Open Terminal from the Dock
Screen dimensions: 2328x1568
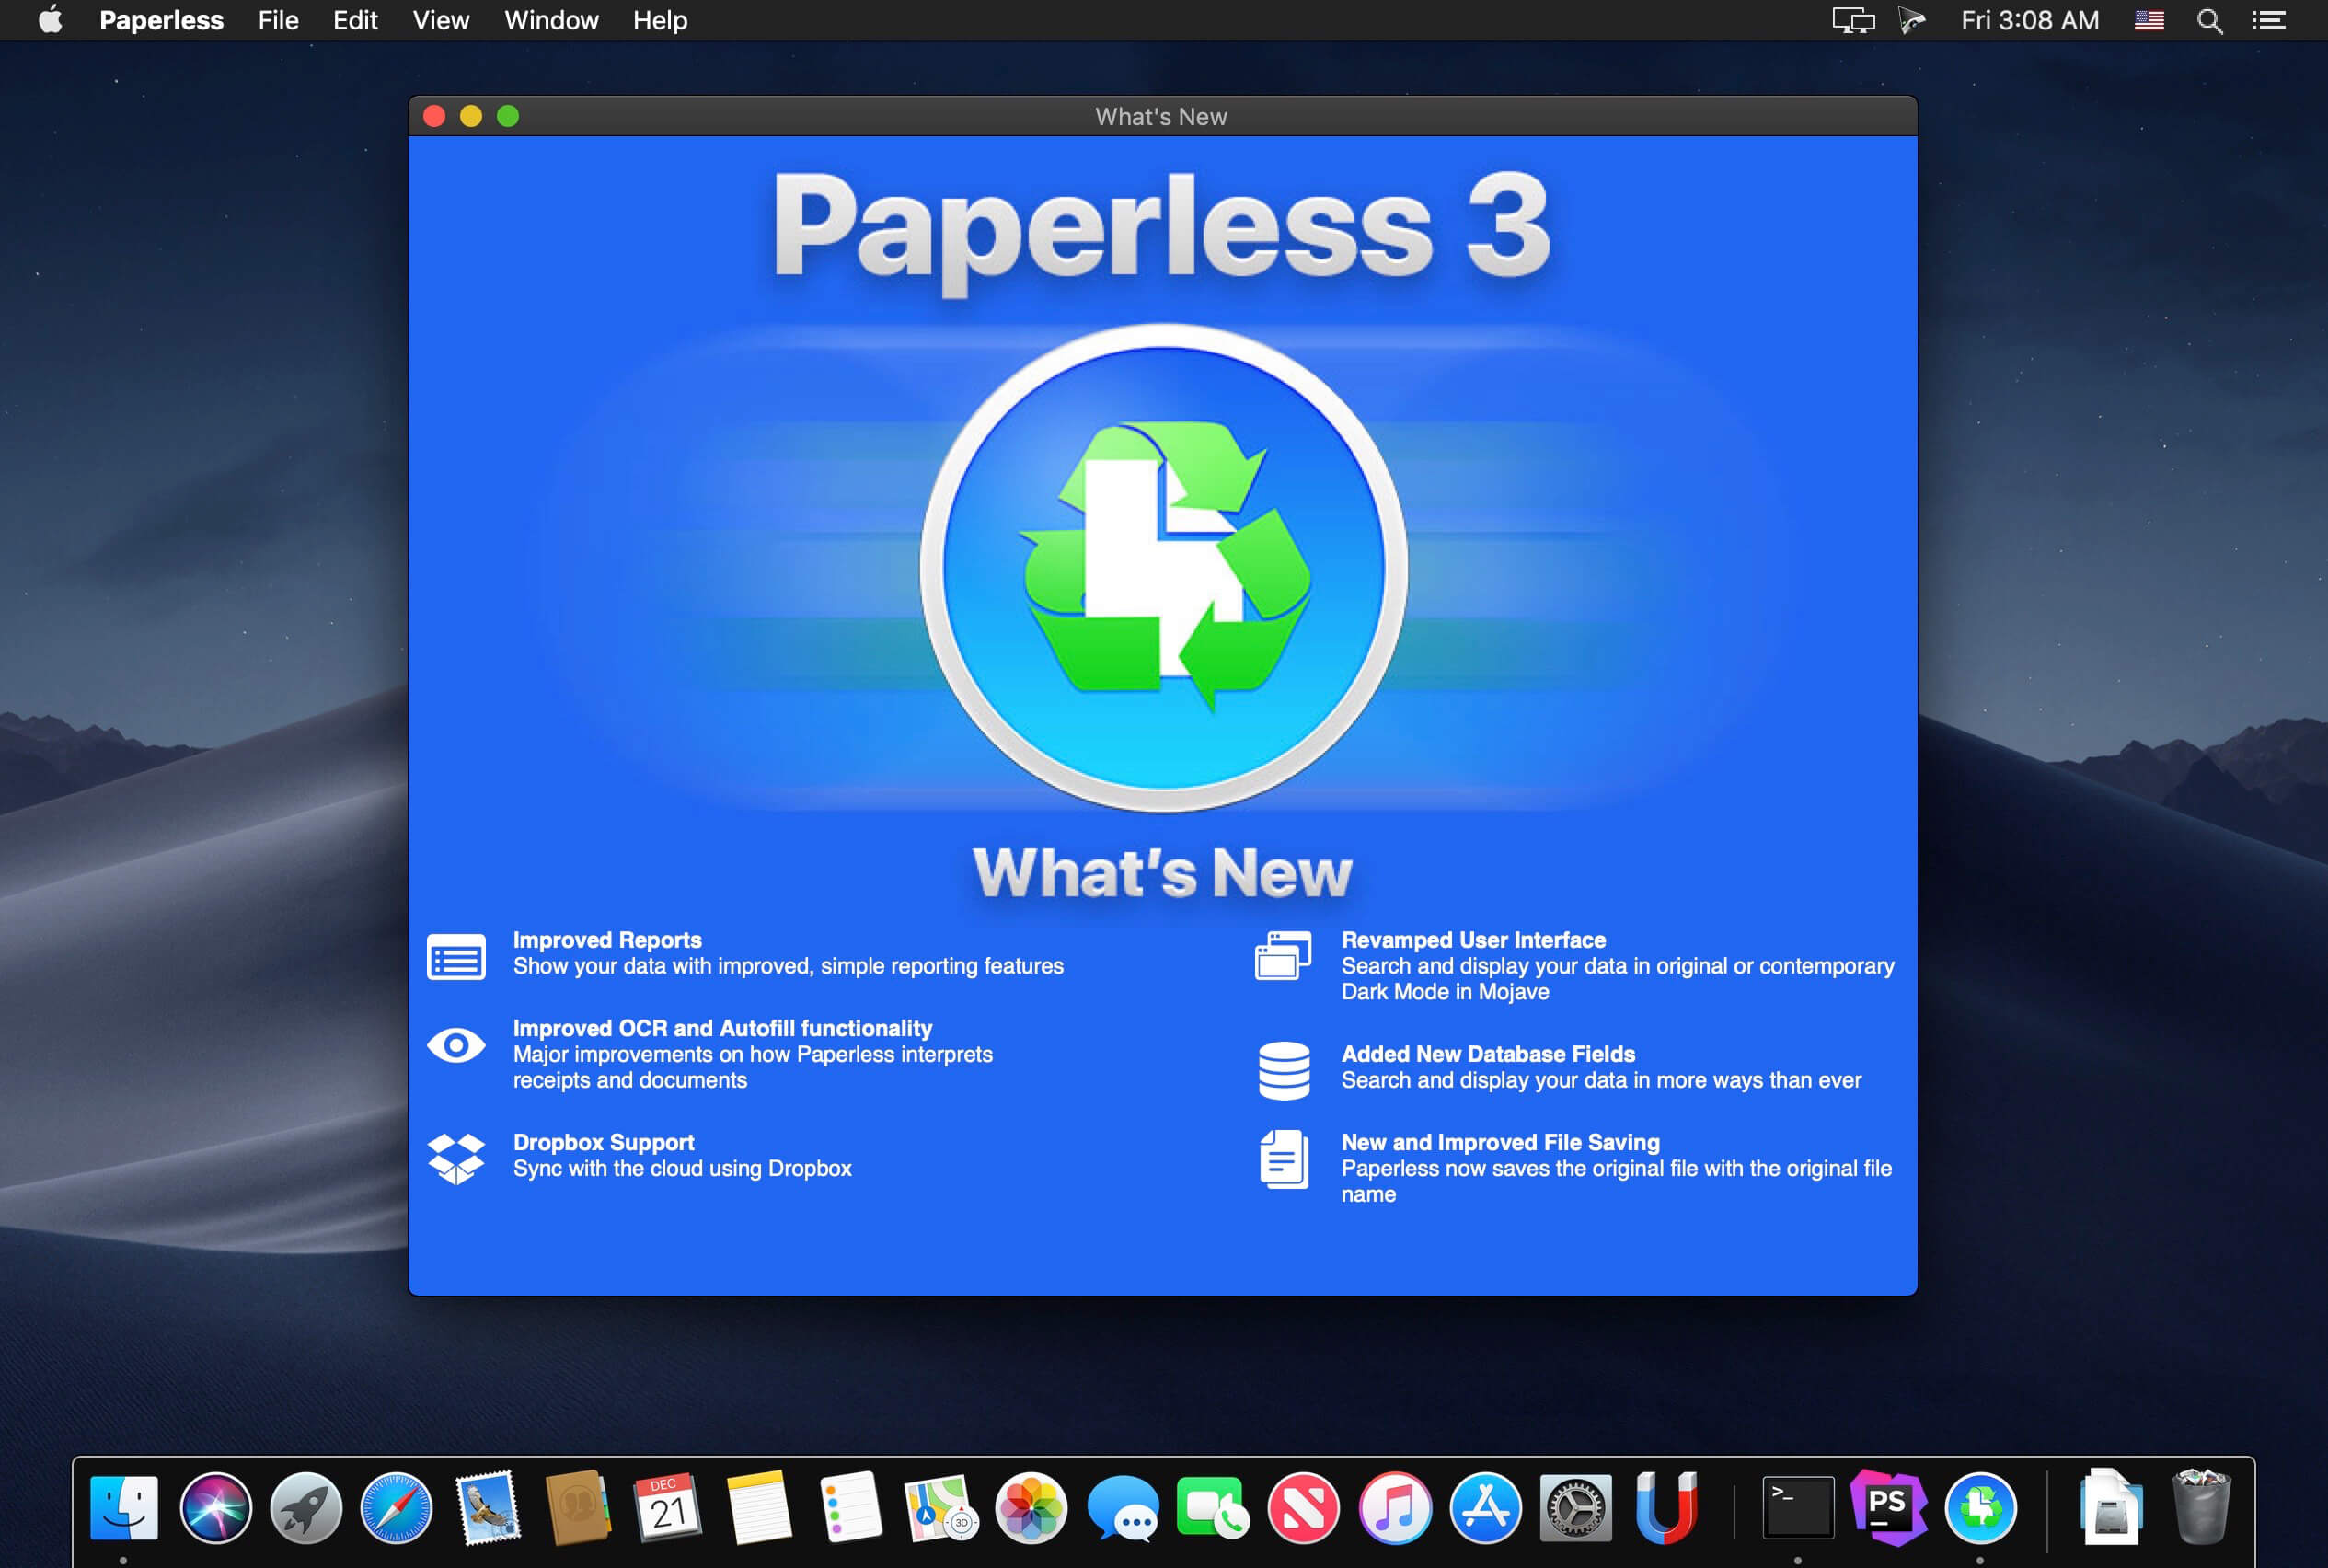click(1797, 1507)
